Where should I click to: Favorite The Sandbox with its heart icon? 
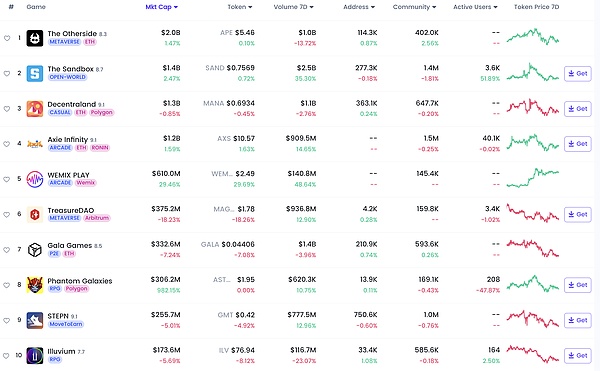(x=7, y=73)
